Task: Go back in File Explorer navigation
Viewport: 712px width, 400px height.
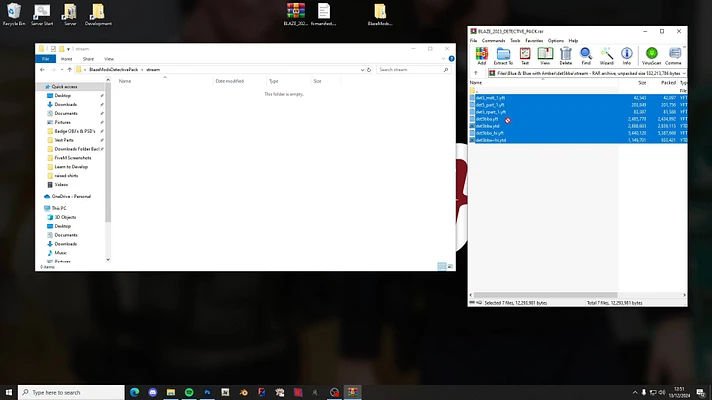Action: [x=42, y=69]
